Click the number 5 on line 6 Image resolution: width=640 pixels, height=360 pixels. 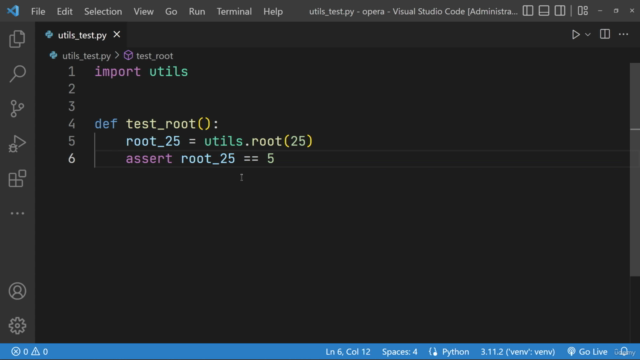[271, 158]
